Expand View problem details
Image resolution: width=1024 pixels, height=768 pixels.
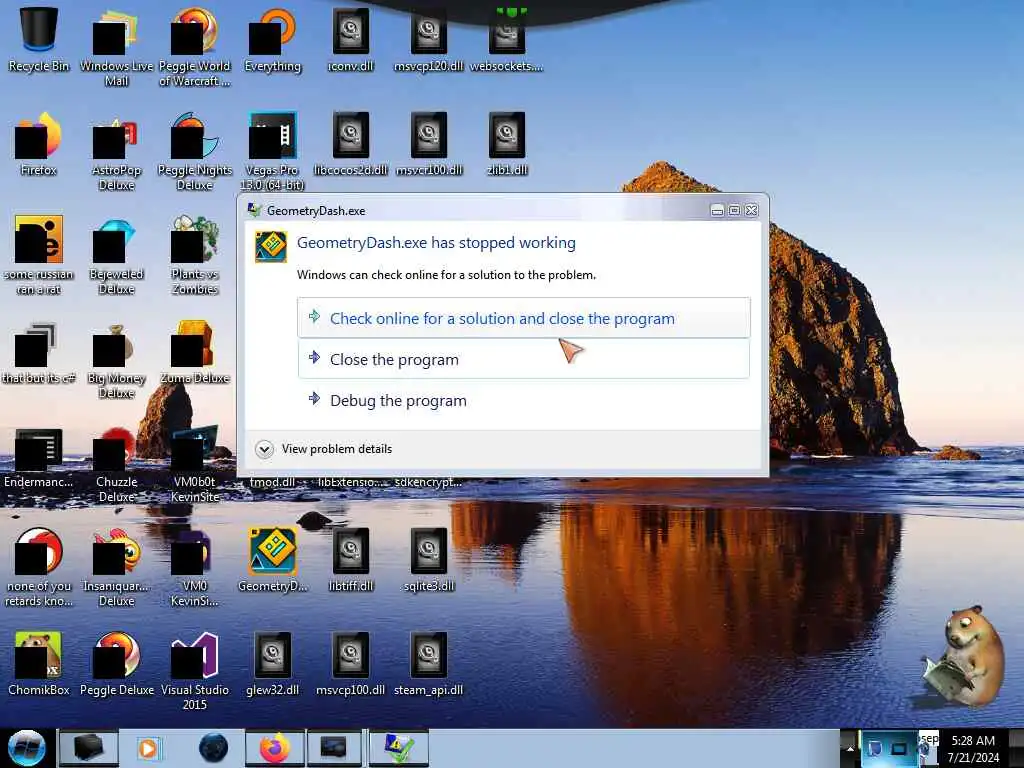(325, 449)
